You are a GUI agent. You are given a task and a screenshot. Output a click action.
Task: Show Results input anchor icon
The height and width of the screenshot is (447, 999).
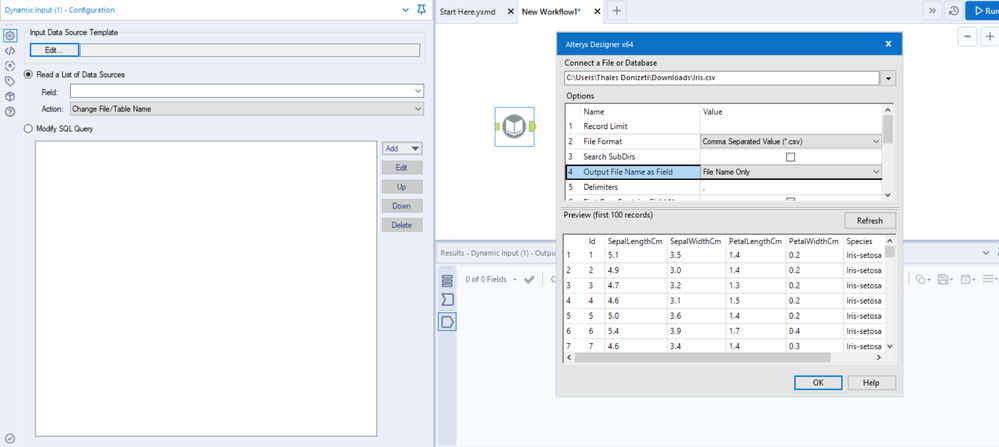(x=447, y=300)
